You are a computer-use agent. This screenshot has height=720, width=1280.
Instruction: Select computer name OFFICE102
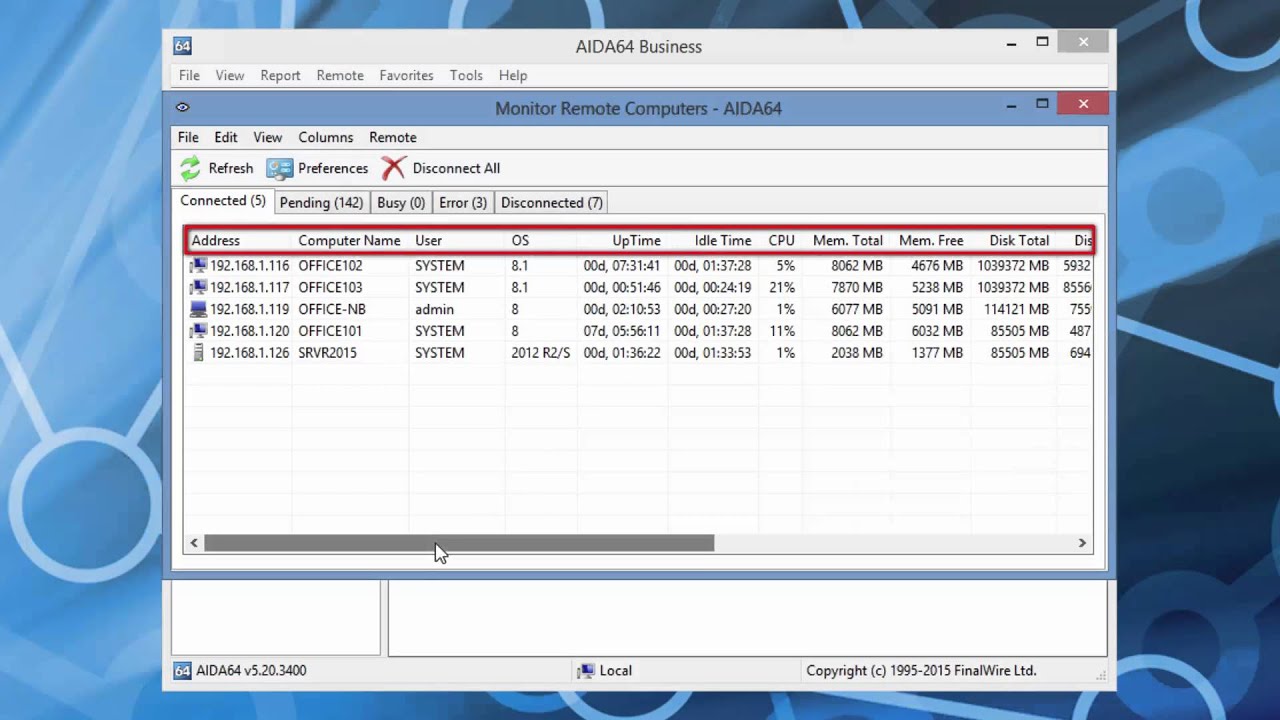pyautogui.click(x=330, y=266)
